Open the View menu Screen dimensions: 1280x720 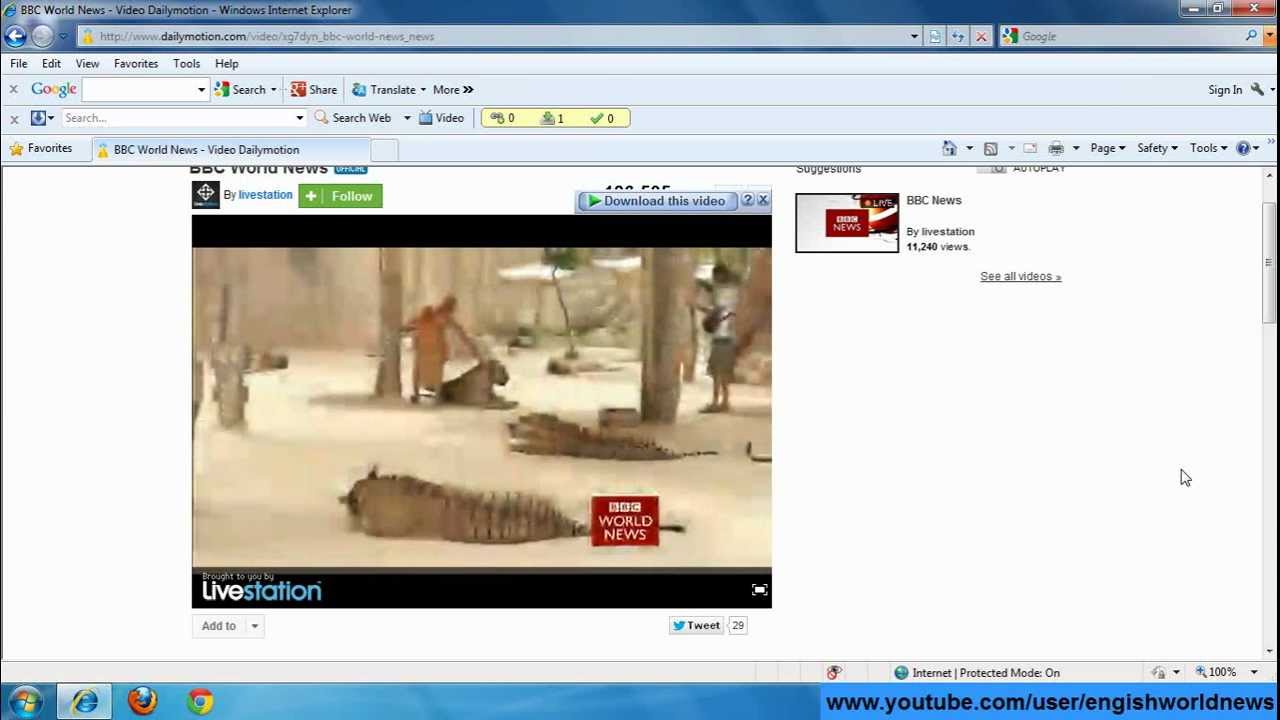pos(87,63)
